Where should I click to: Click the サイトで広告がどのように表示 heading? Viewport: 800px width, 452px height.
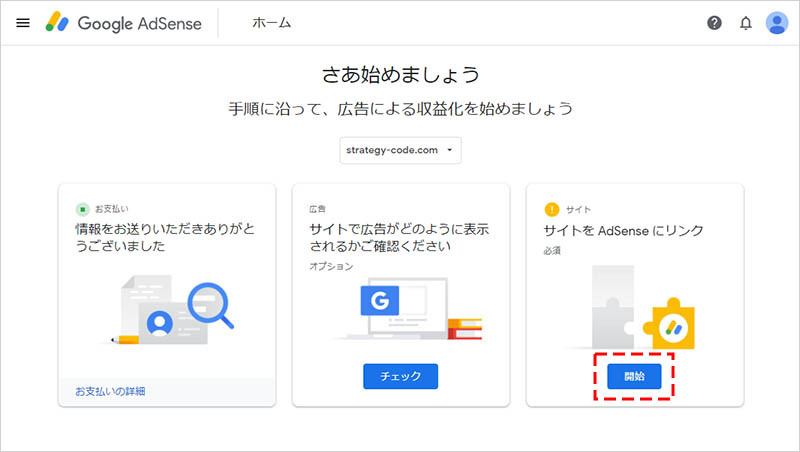coord(399,237)
